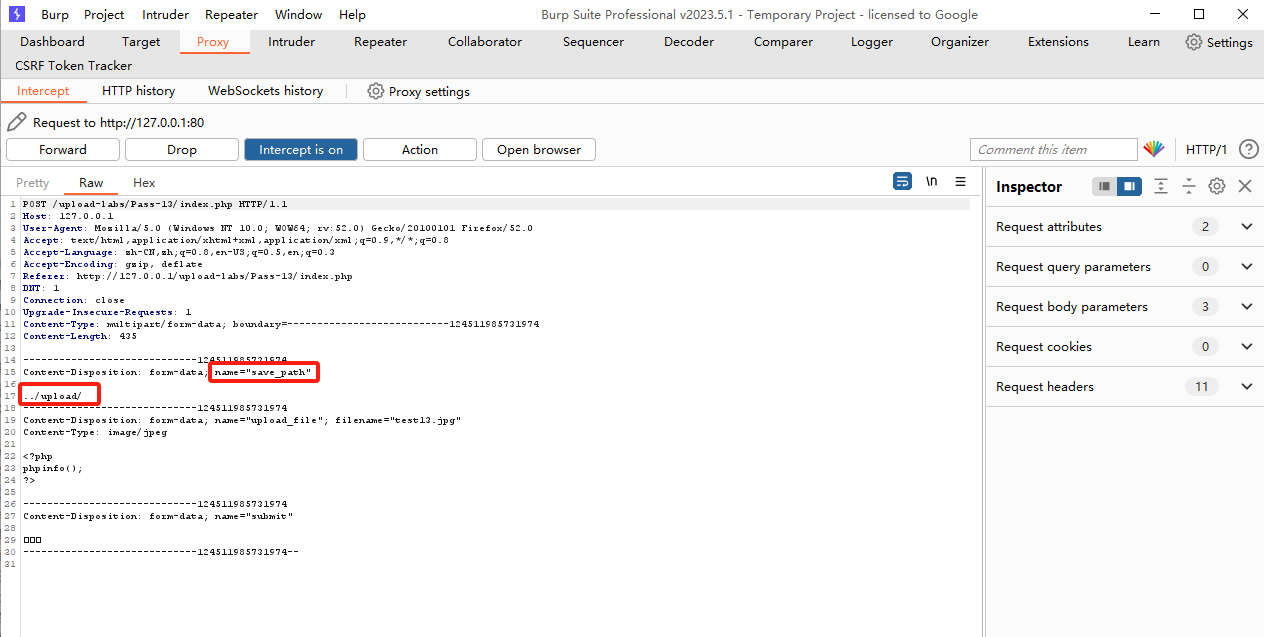
Task: Click the phpinfo(); payload line
Action: (x=53, y=468)
